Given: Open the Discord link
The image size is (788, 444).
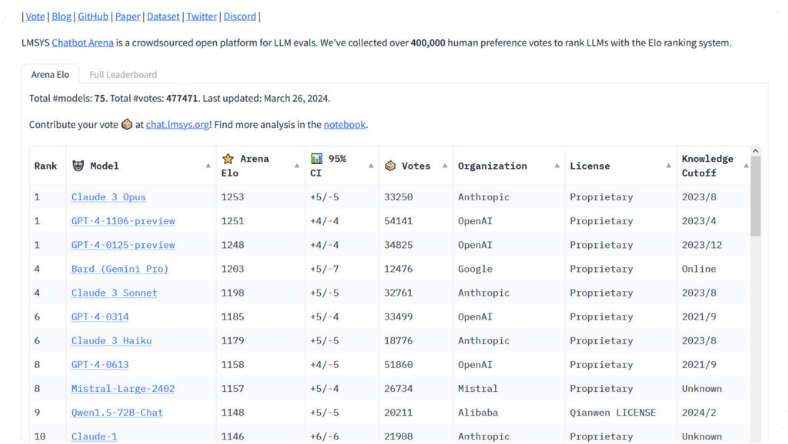Looking at the screenshot, I should click(240, 17).
